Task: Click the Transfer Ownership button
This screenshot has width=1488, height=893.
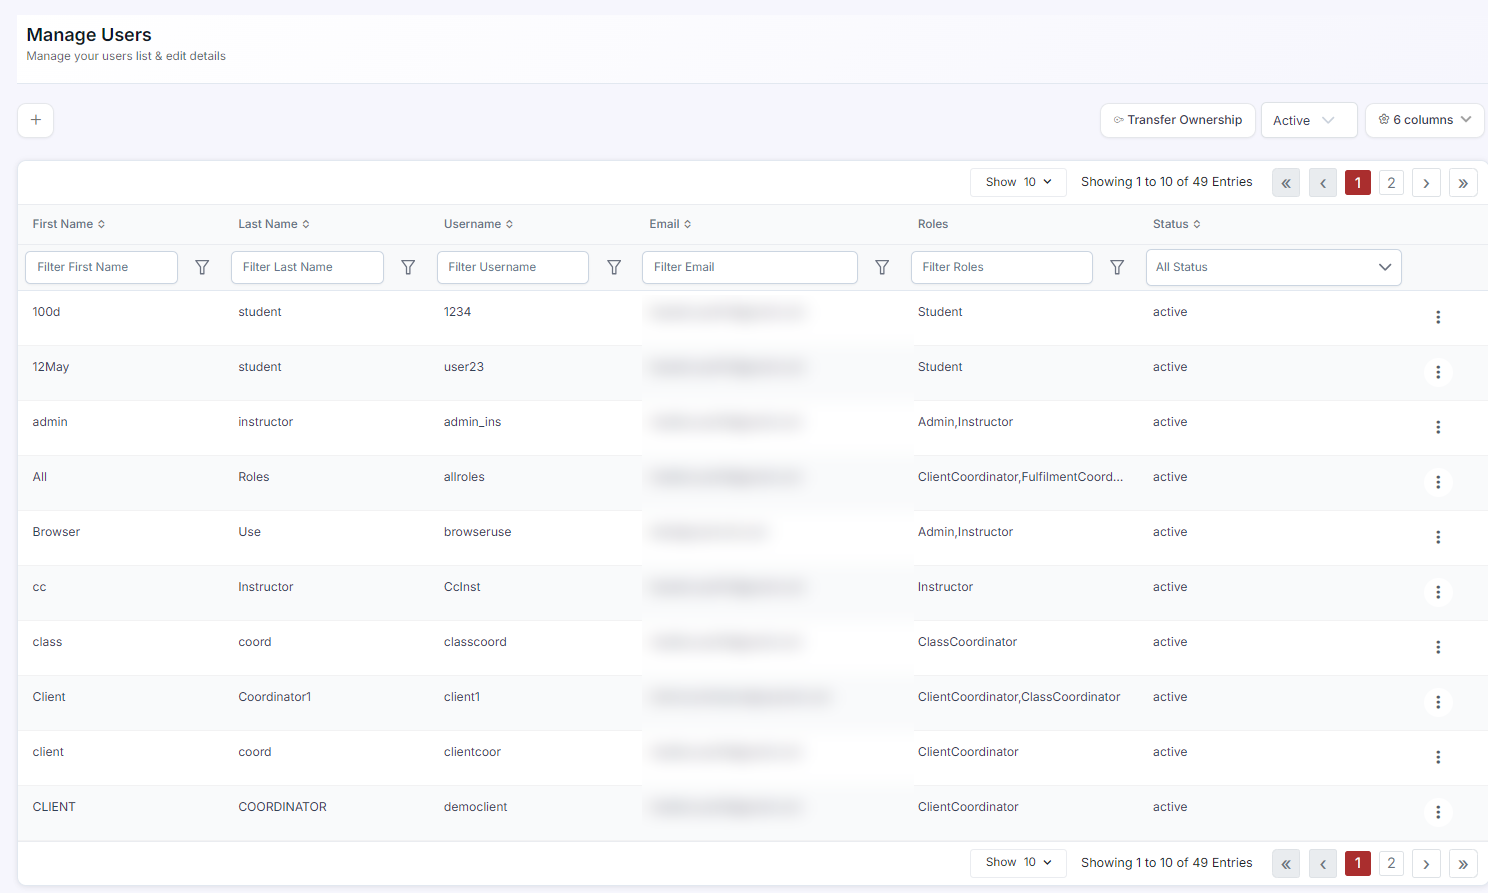Action: click(x=1178, y=120)
